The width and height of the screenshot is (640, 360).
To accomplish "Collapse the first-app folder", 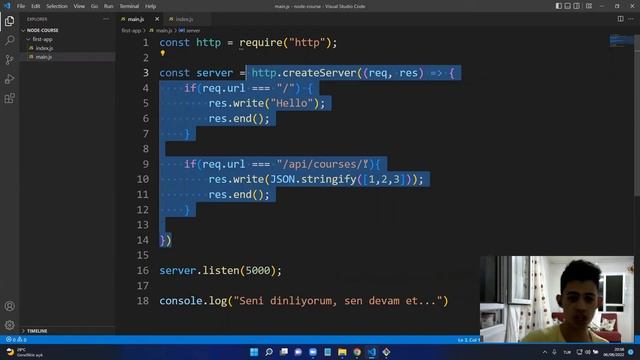I will pyautogui.click(x=67, y=39).
